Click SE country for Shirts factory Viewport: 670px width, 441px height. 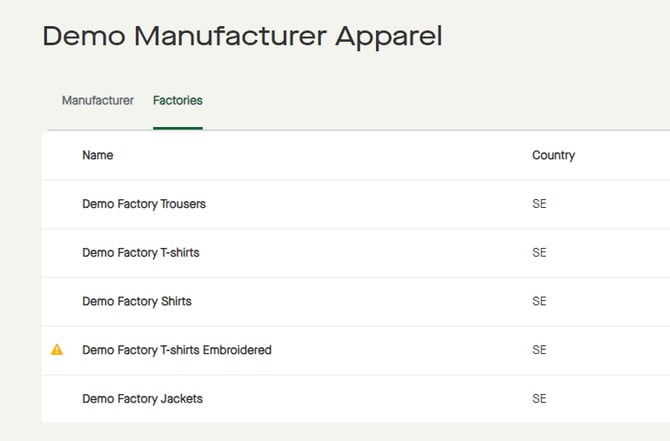[540, 301]
